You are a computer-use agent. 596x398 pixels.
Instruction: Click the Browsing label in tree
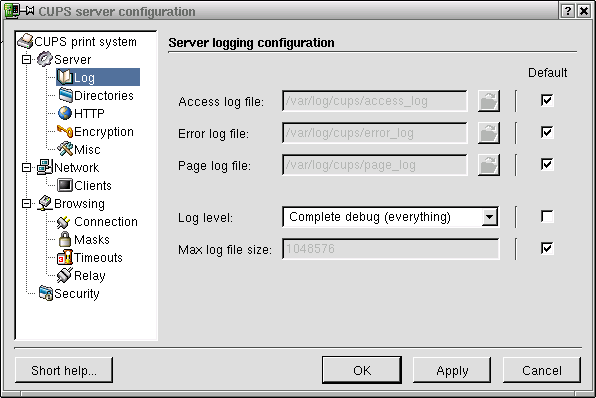(x=79, y=204)
